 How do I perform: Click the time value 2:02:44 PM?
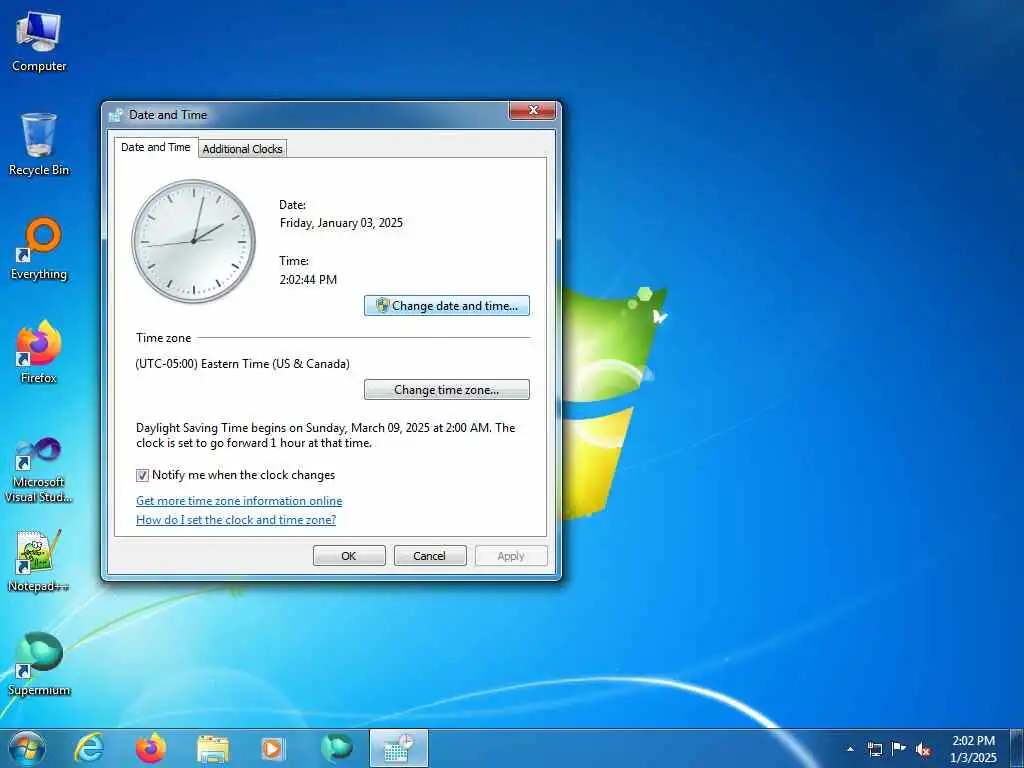(x=308, y=280)
